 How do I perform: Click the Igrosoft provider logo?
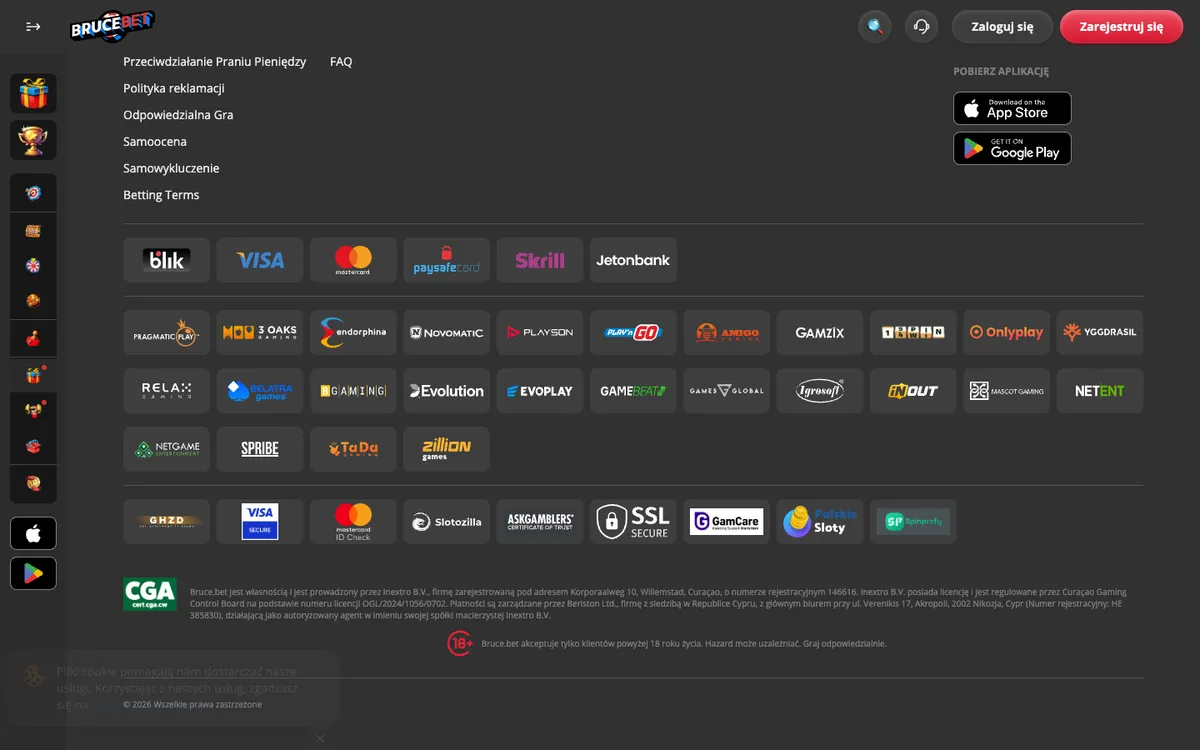click(x=820, y=391)
